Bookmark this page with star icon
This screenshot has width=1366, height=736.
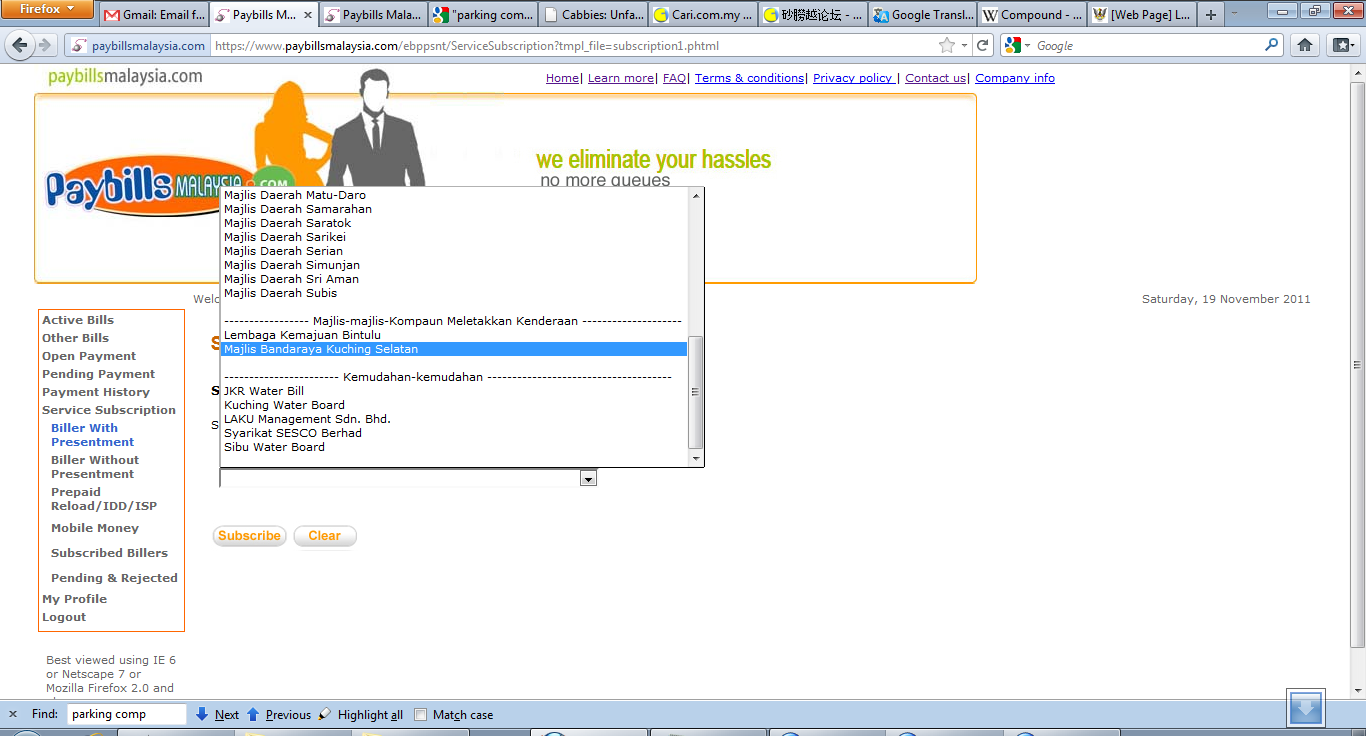pyautogui.click(x=946, y=45)
